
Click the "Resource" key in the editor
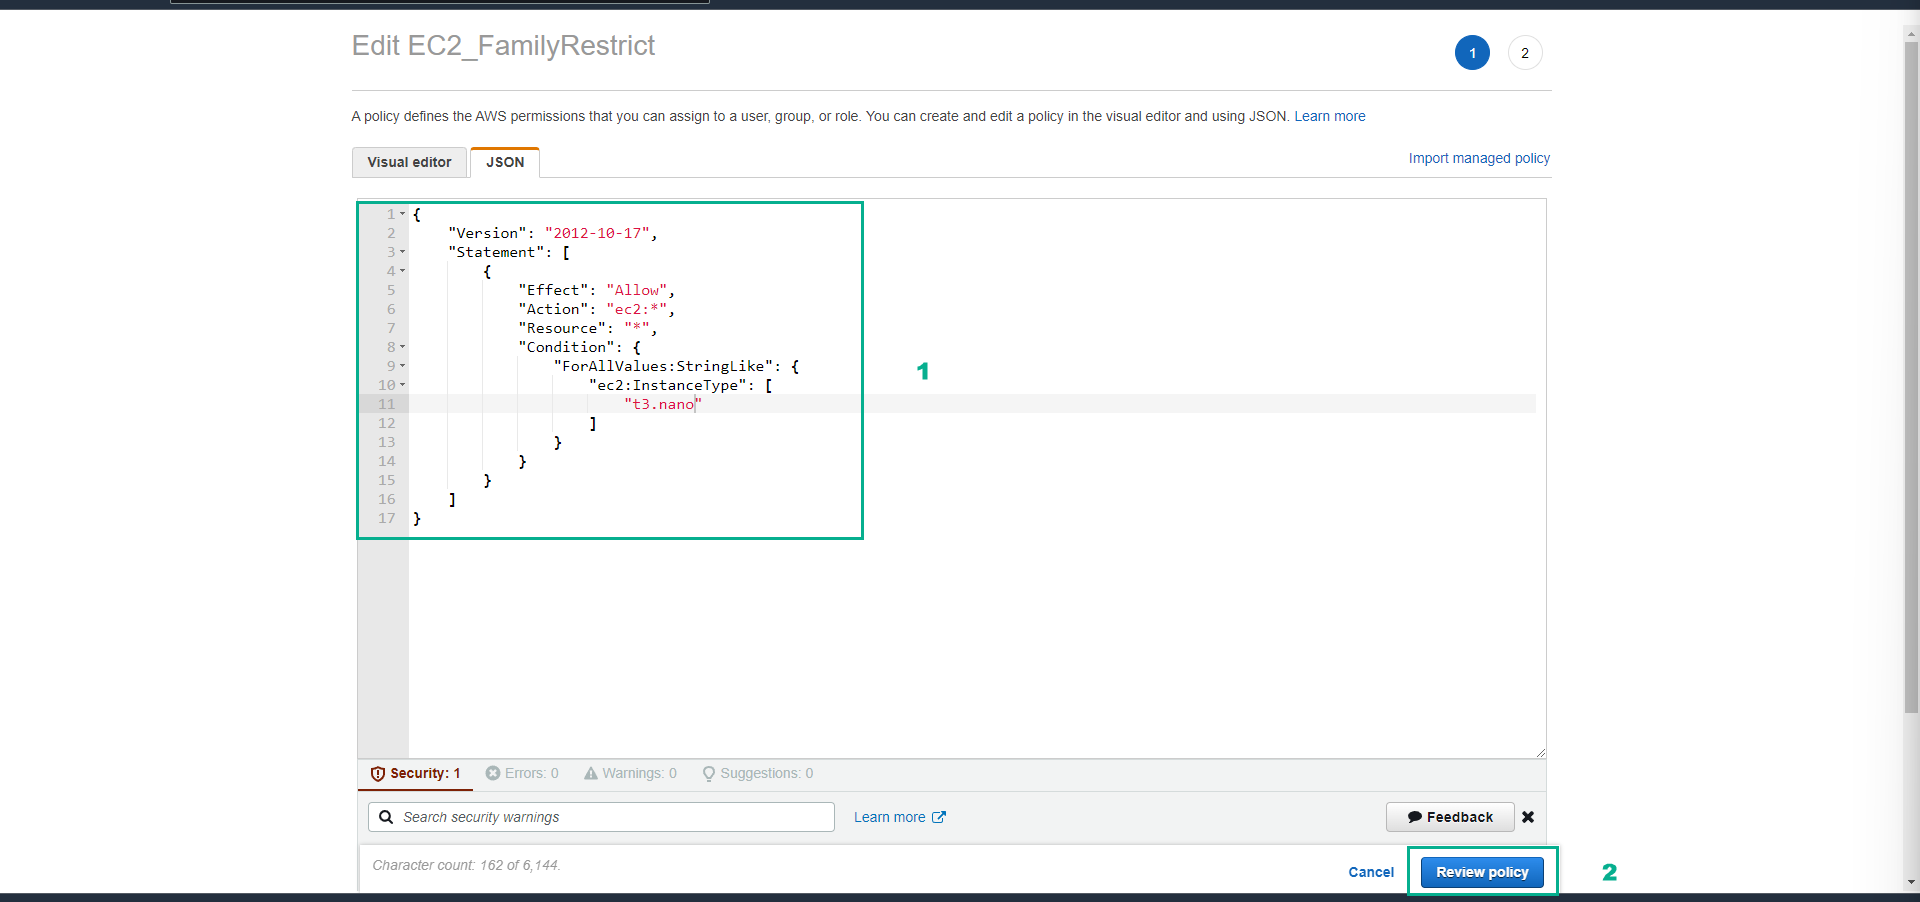pos(562,328)
